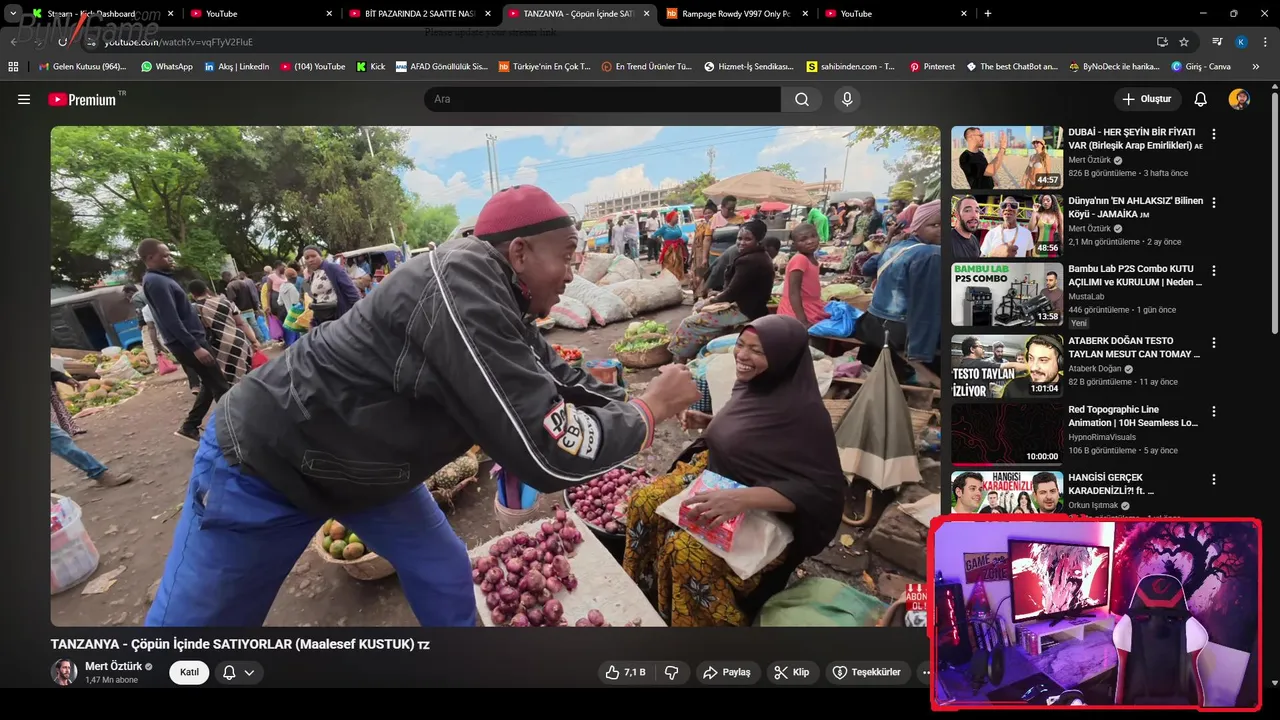Open the YouTube guide hamburger menu
This screenshot has width=1280, height=720.
pyautogui.click(x=24, y=99)
